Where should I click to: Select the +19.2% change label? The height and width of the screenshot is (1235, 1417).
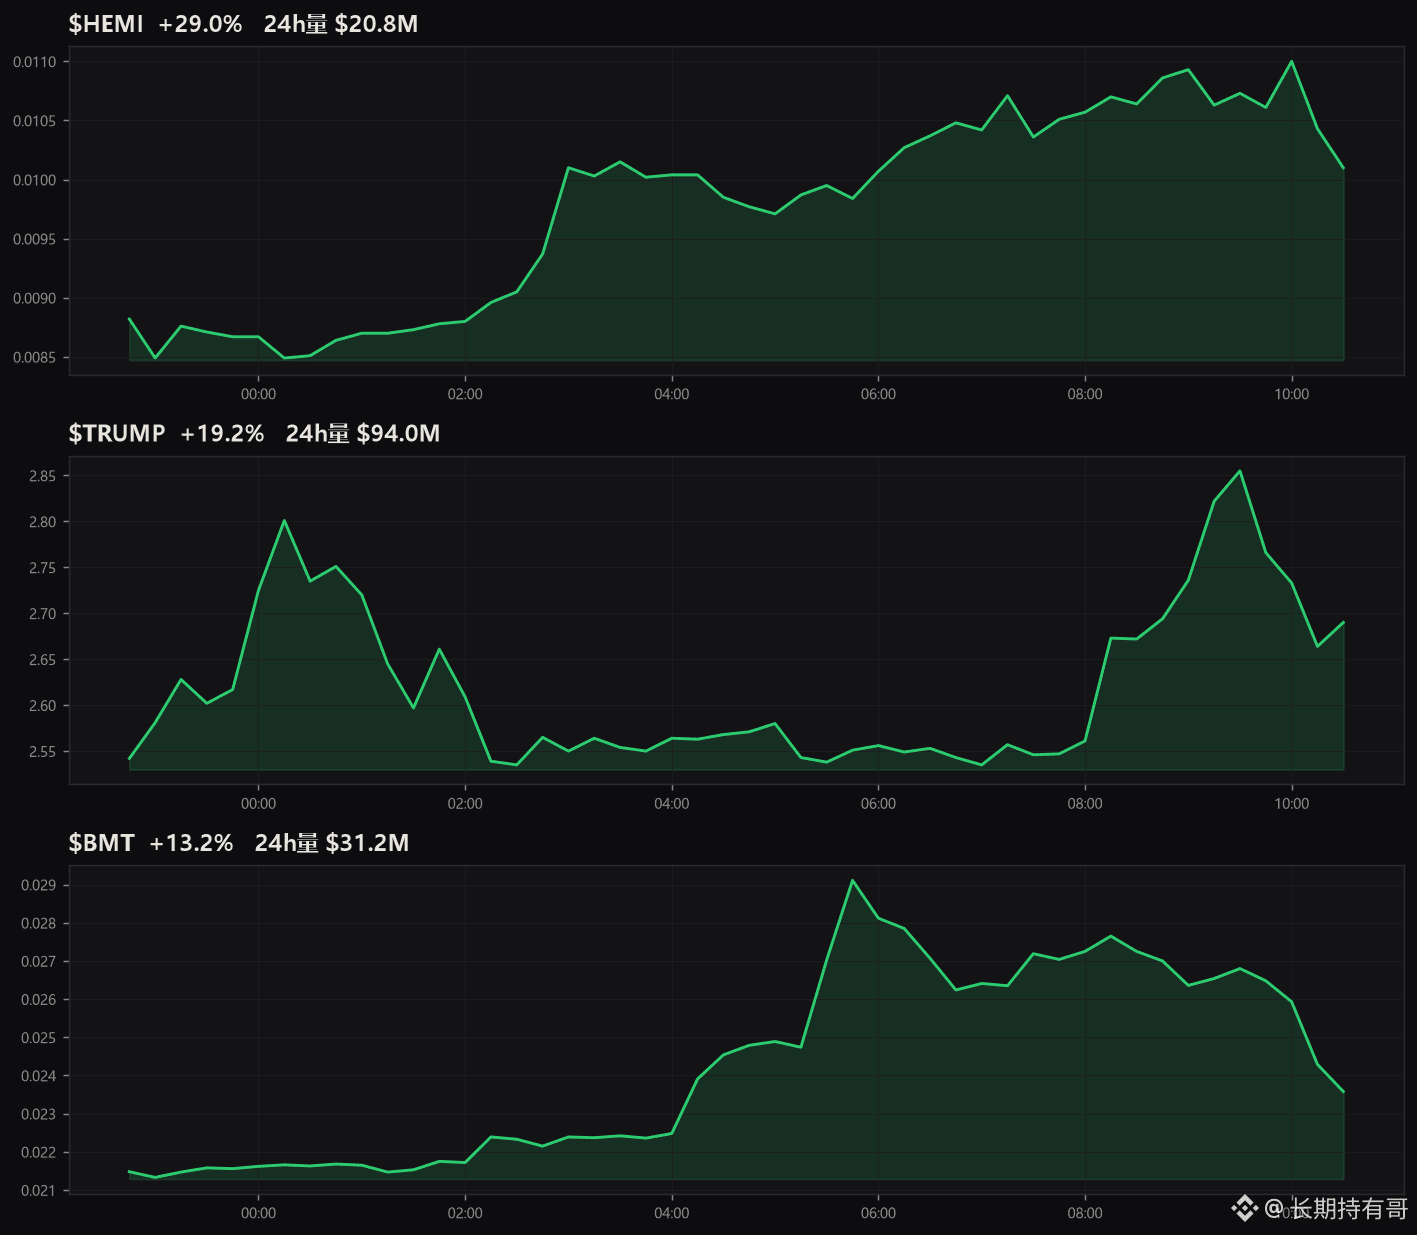[222, 433]
